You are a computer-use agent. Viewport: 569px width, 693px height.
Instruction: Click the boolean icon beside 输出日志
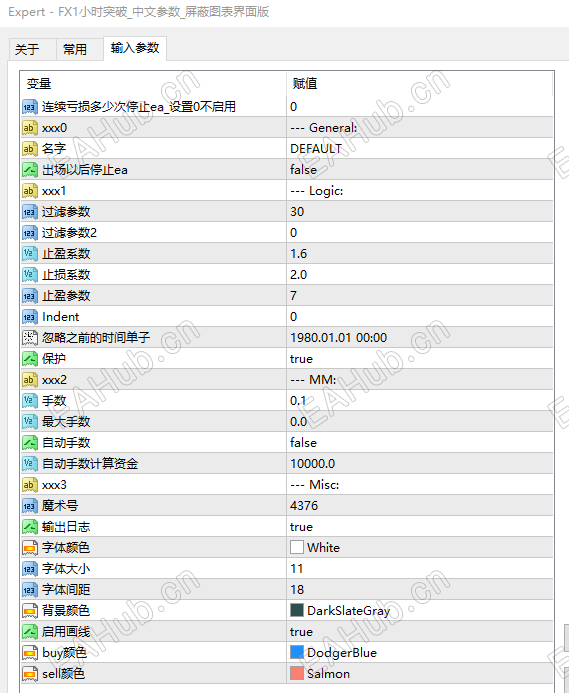tap(30, 527)
